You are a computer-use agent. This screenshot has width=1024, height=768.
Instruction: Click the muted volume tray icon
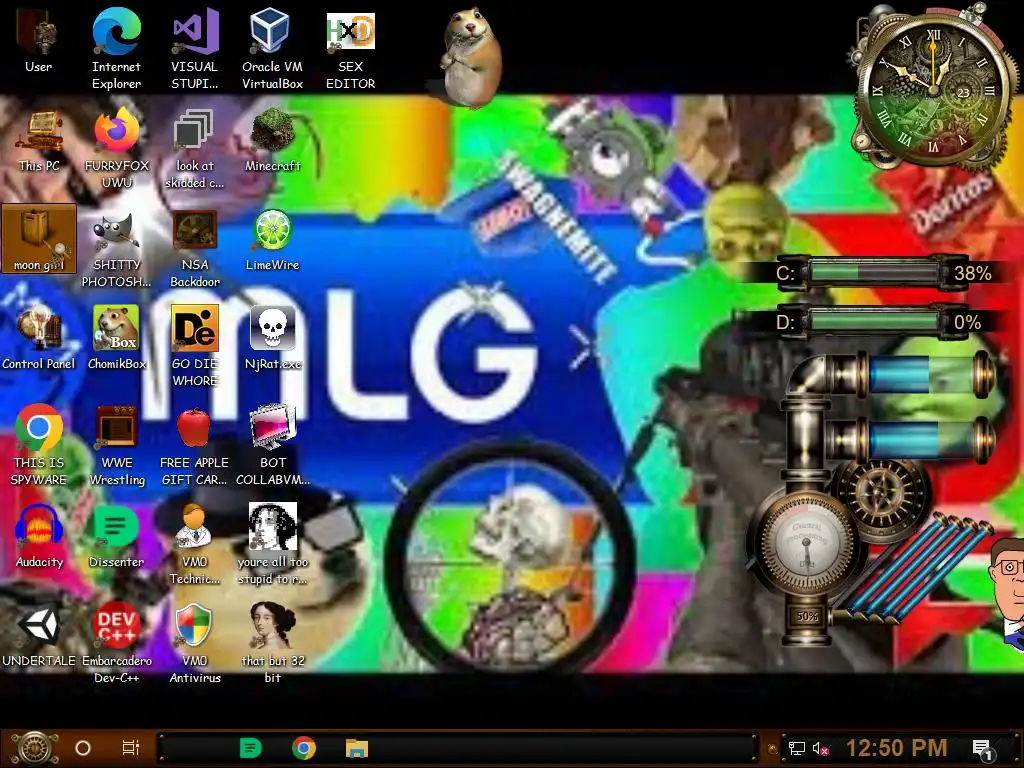tap(820, 748)
